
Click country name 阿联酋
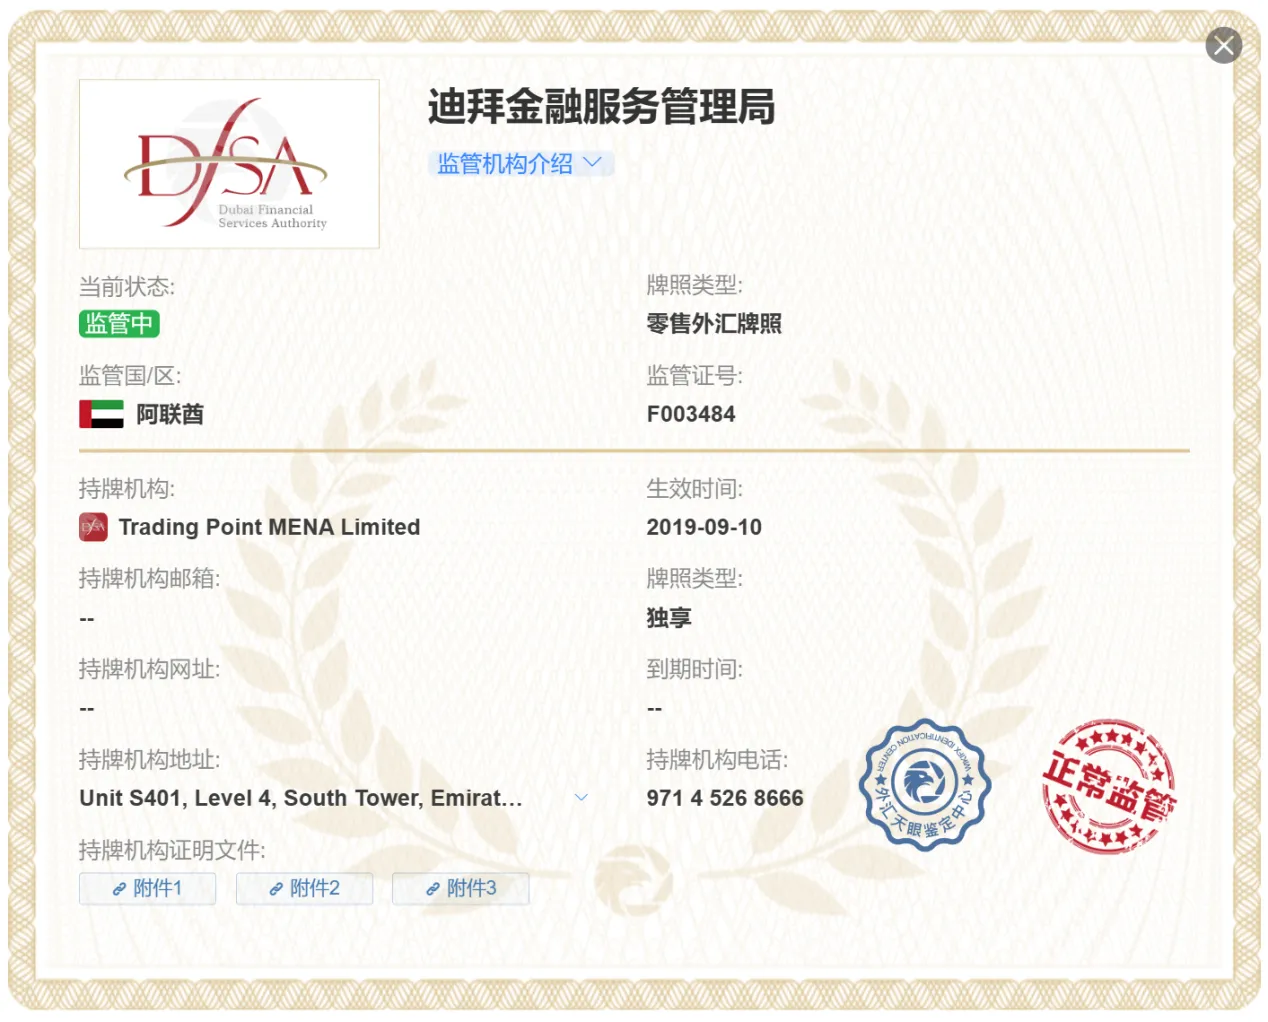(x=170, y=414)
